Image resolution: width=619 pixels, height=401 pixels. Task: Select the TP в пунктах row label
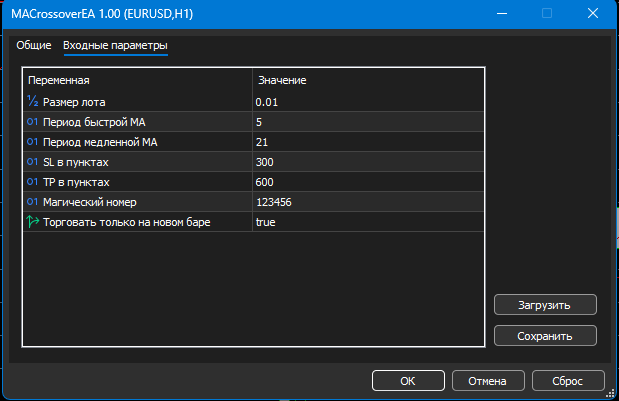pos(76,182)
